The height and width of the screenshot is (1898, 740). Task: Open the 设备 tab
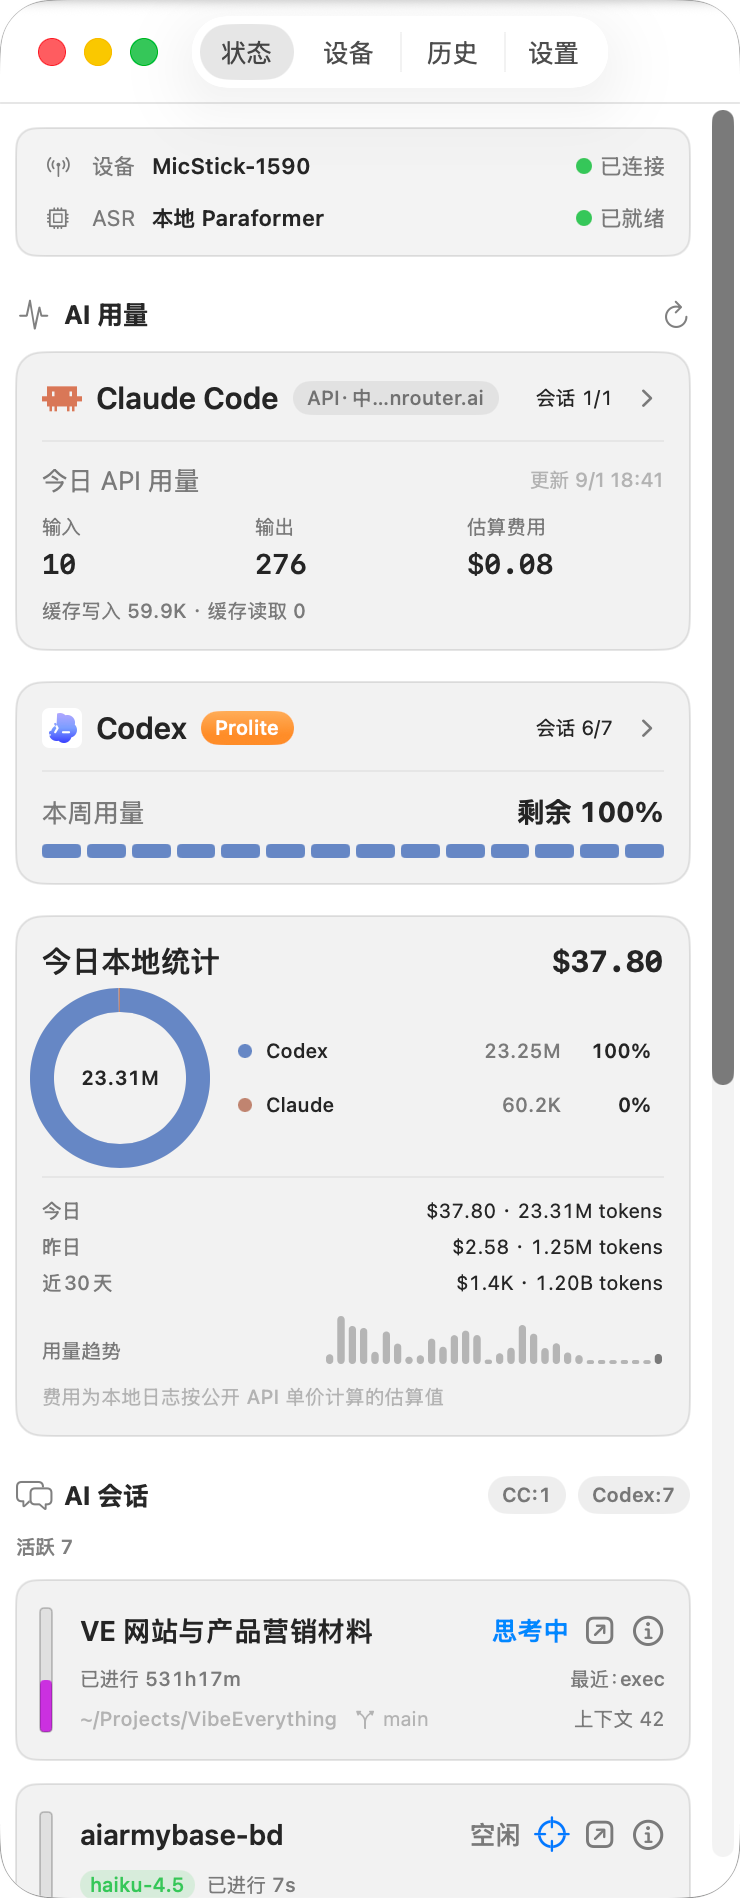348,52
